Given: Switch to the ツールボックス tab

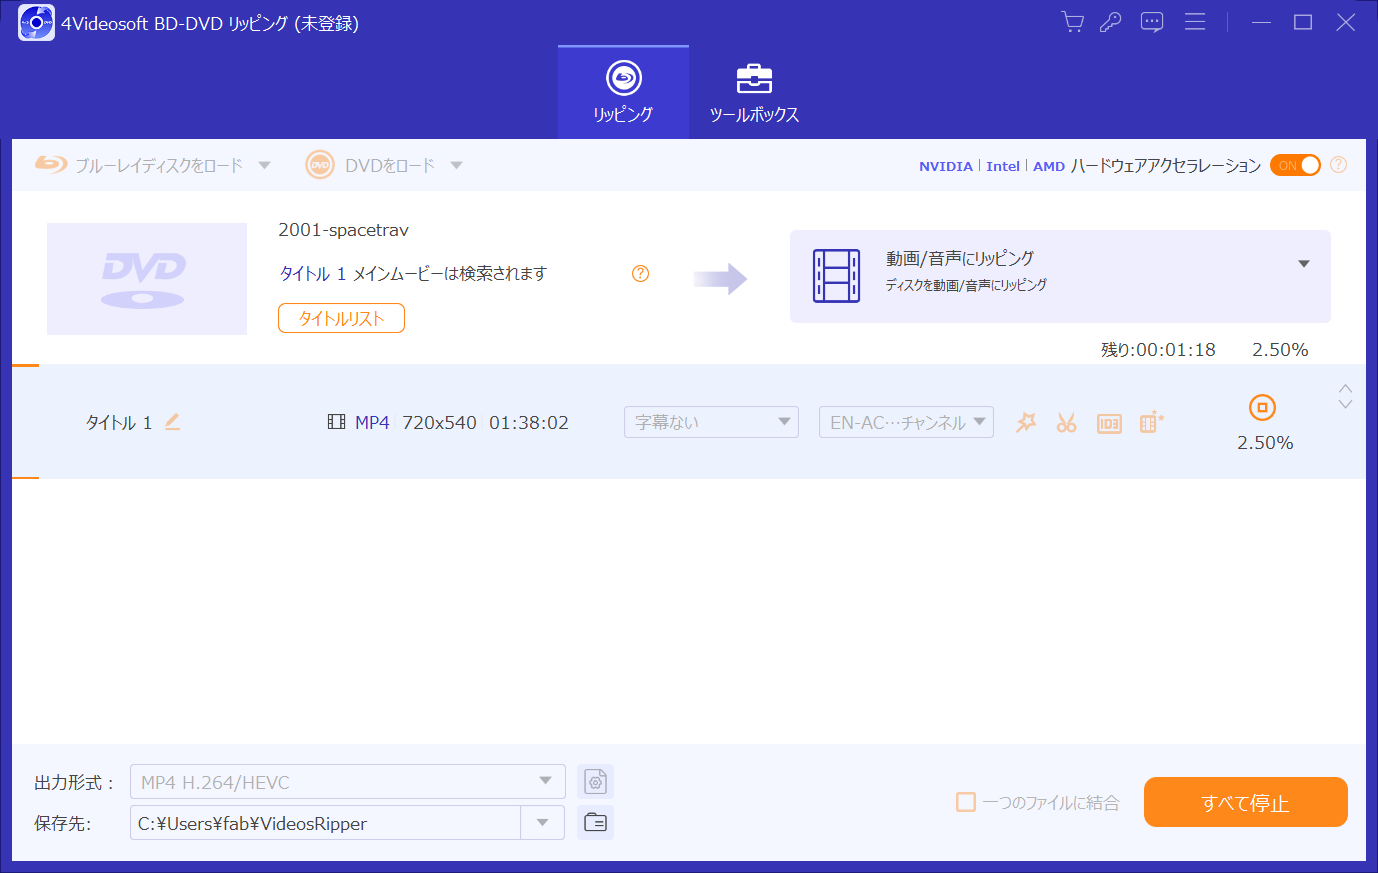Looking at the screenshot, I should pos(754,92).
